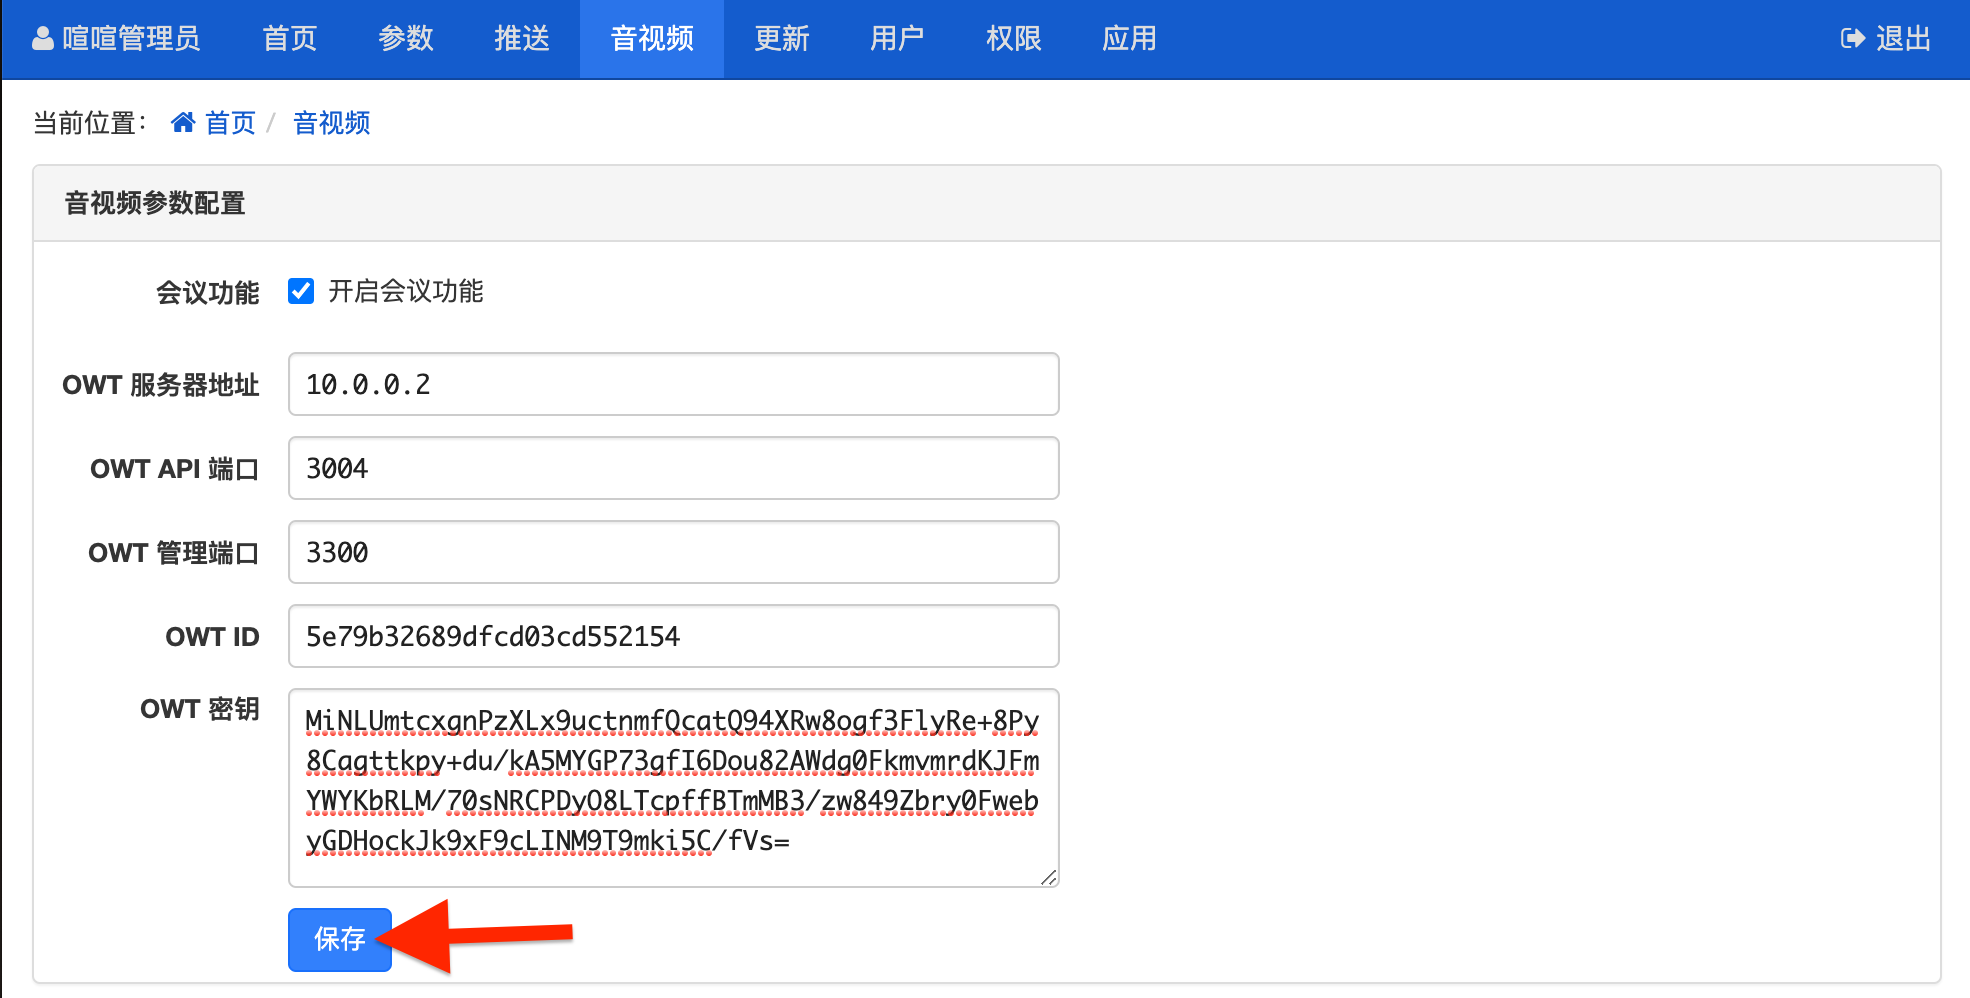Toggle the 开启会议功能 checkbox
This screenshot has height=998, width=1970.
301,291
